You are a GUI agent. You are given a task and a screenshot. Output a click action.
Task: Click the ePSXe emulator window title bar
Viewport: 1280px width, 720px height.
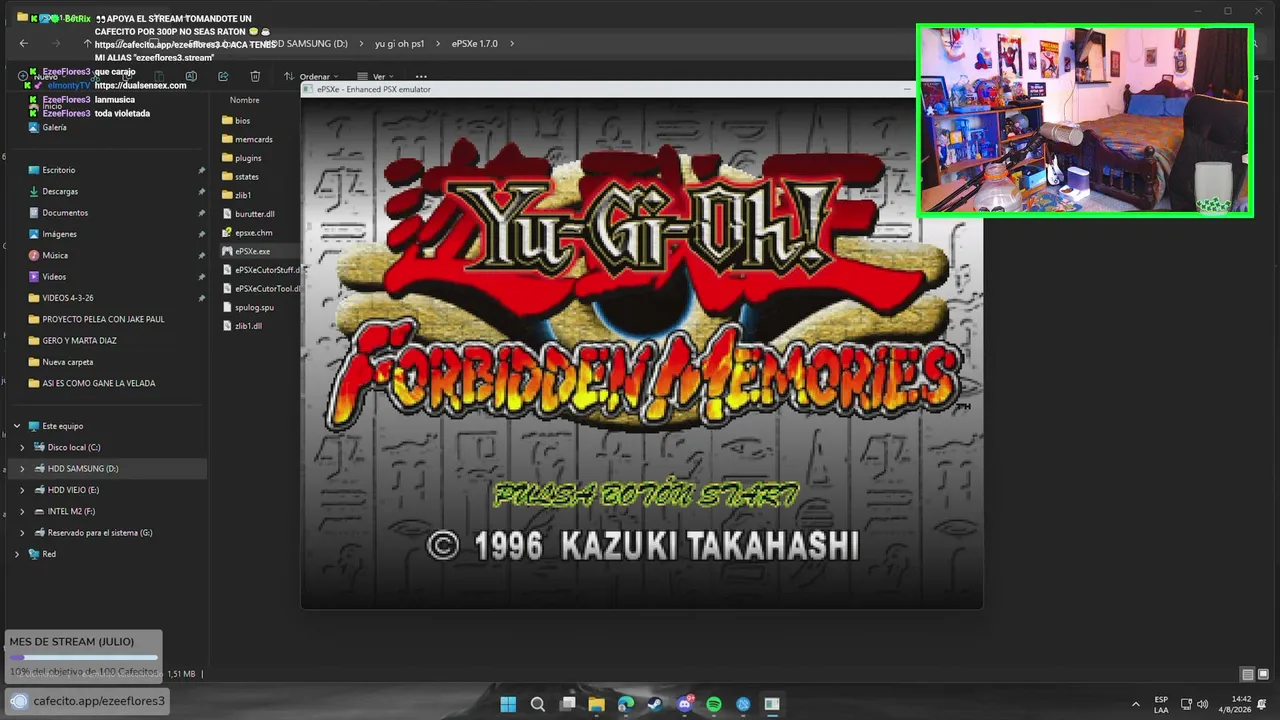click(608, 89)
